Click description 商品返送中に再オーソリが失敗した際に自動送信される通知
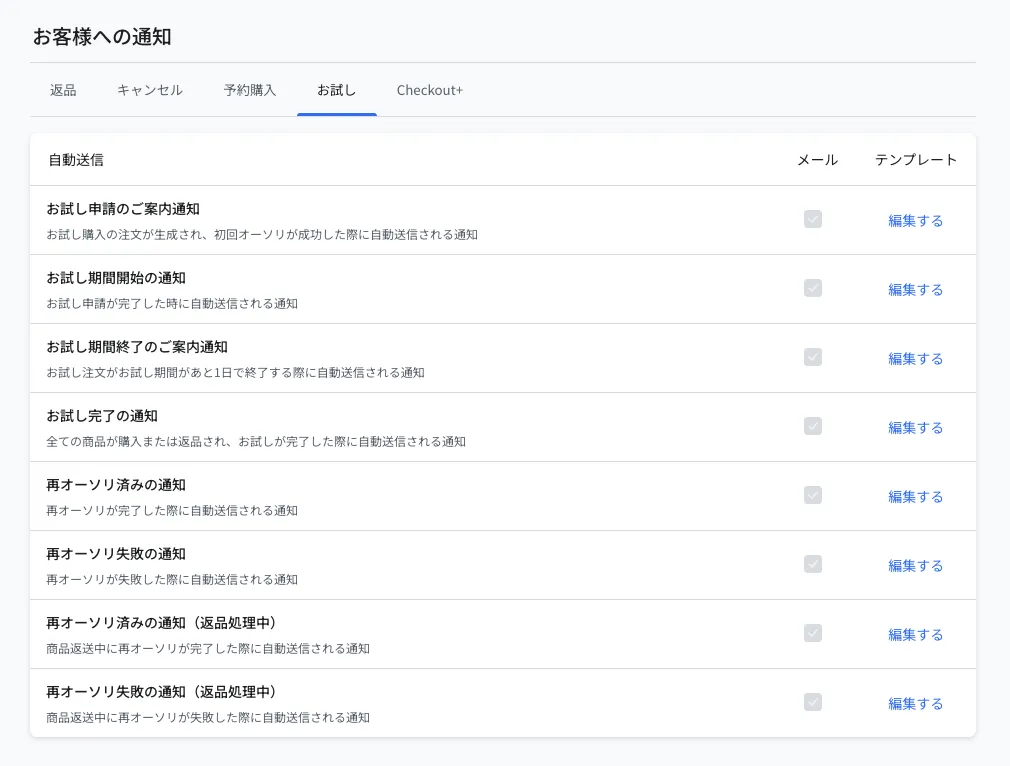Image resolution: width=1010 pixels, height=766 pixels. click(208, 717)
